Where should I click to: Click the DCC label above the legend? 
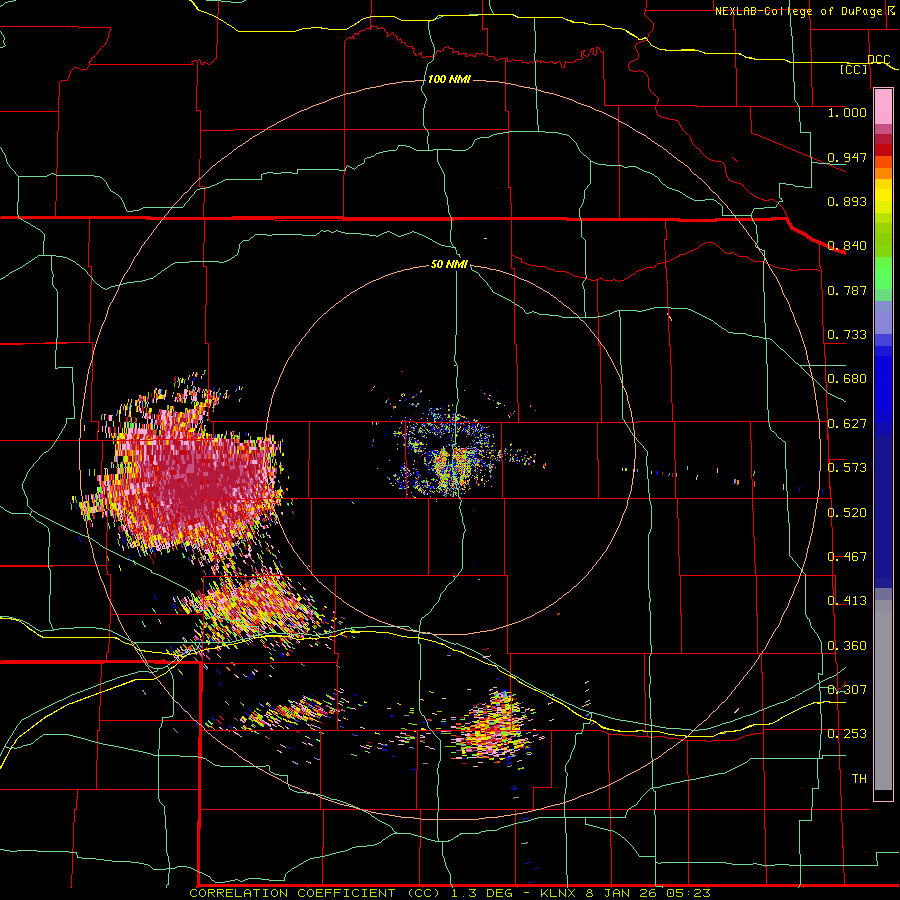tap(879, 60)
